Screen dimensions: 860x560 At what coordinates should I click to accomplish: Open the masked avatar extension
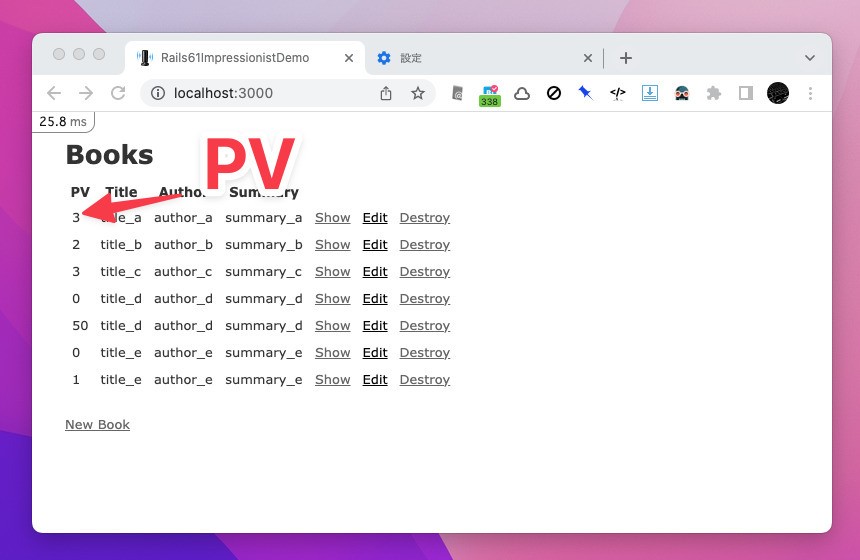tap(682, 94)
